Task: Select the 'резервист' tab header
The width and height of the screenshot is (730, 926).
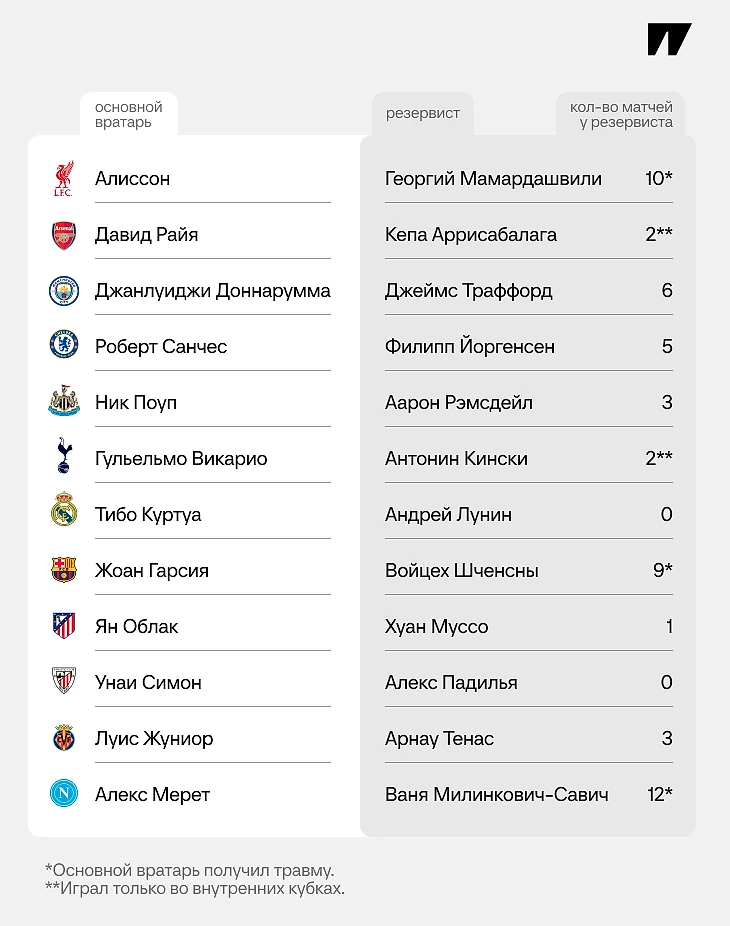Action: (423, 113)
